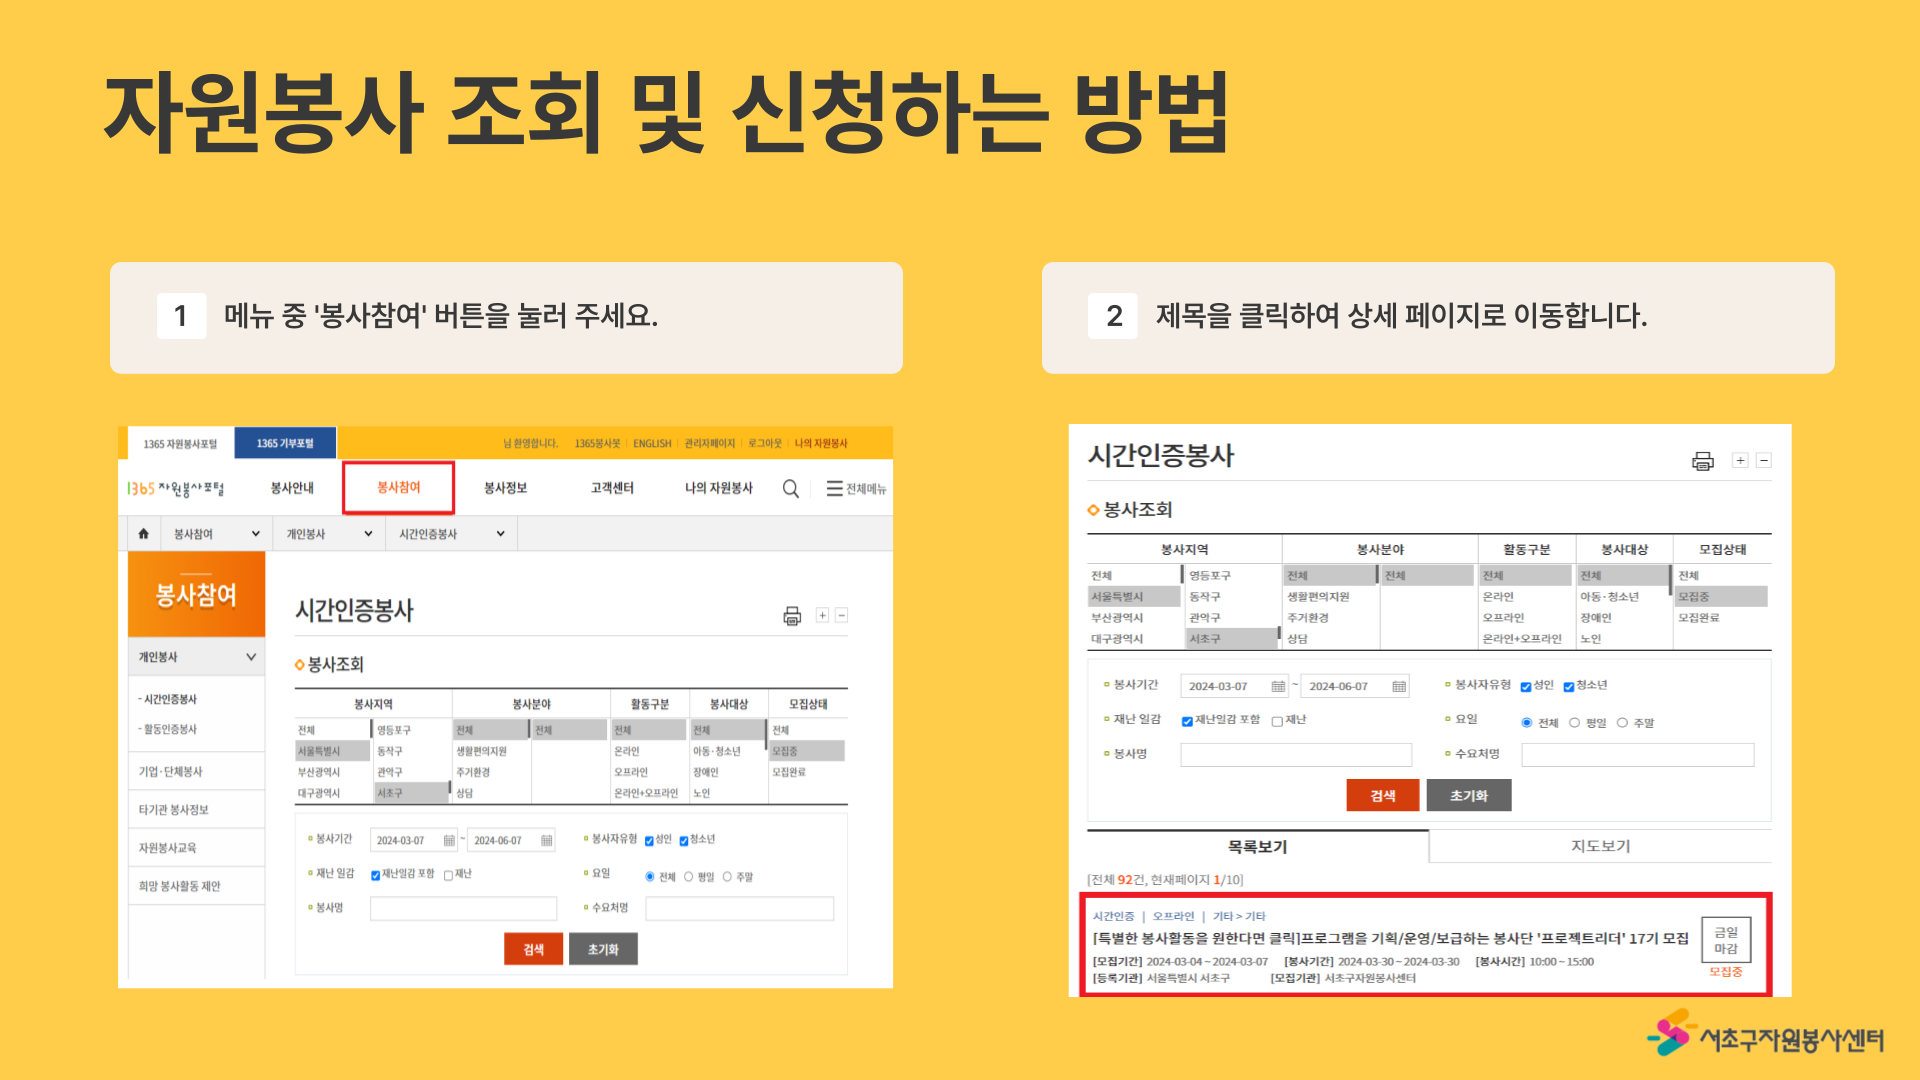Open the 전체메뉴 hamburger menu icon
Screen dimensions: 1920x1080
(x=834, y=489)
